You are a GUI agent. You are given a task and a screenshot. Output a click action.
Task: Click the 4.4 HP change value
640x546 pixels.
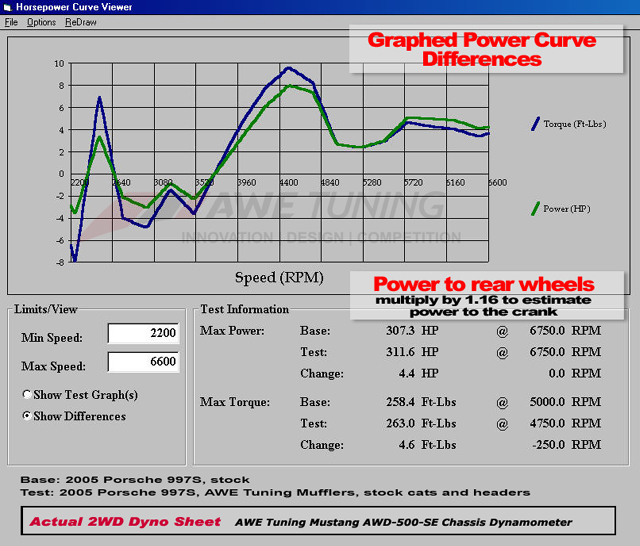pyautogui.click(x=418, y=373)
